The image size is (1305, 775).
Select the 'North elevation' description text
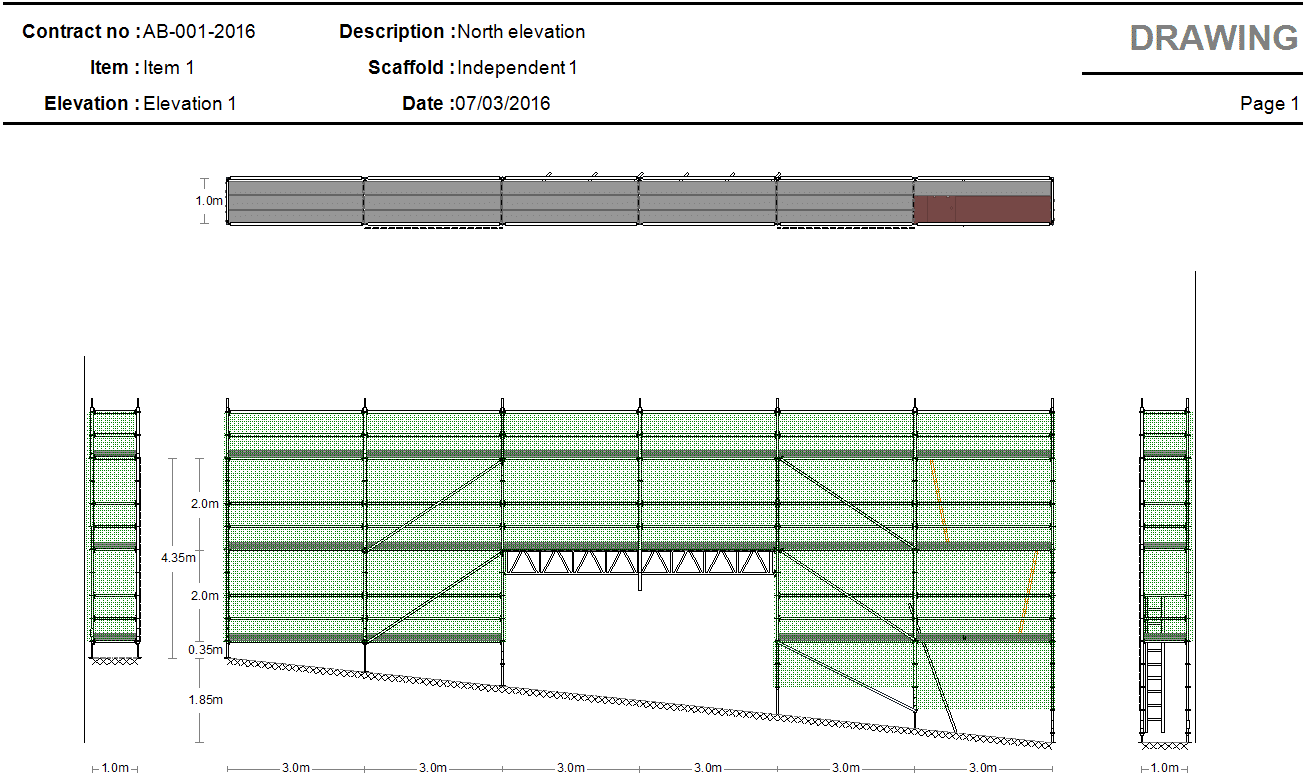coord(521,32)
